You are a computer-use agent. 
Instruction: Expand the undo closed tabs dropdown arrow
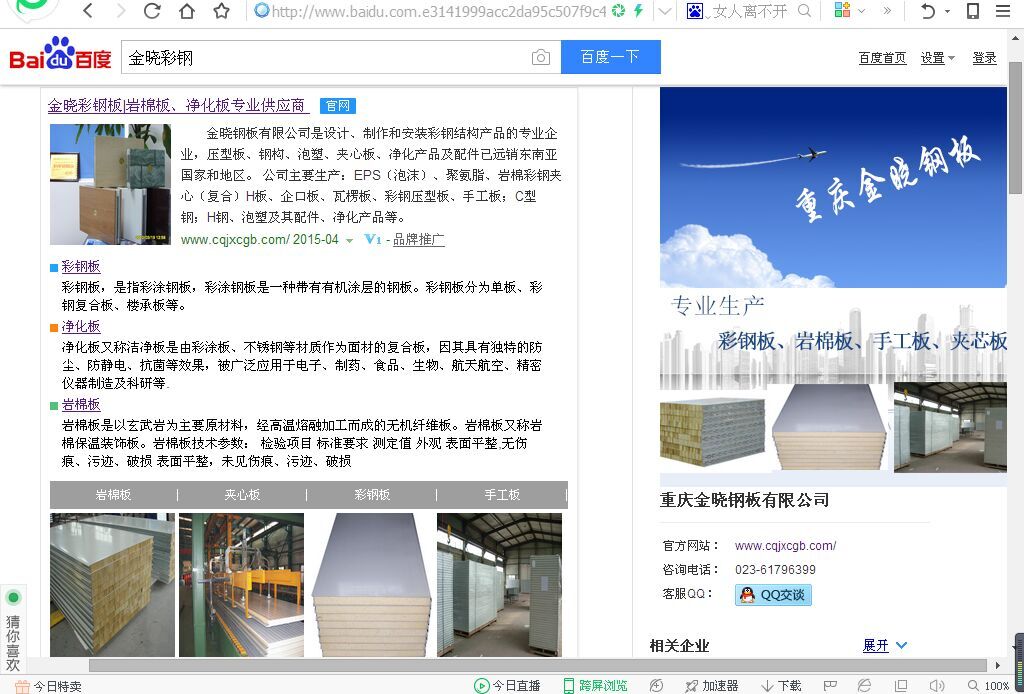(x=948, y=12)
